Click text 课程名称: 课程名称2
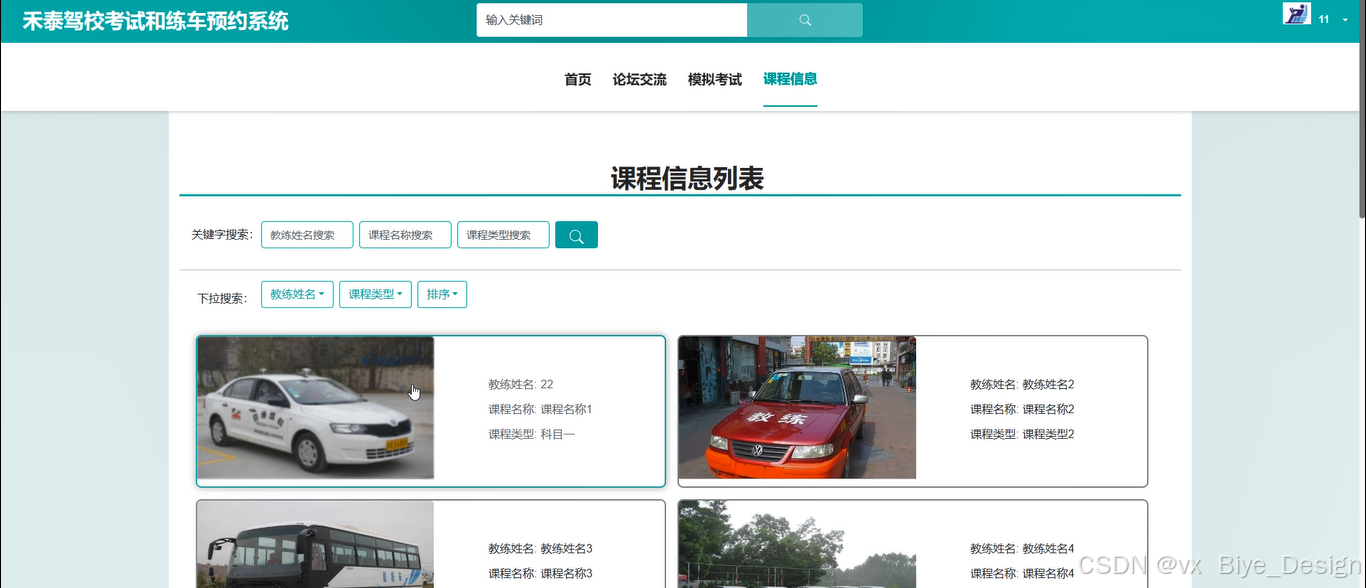Screen dimensions: 1366x588 tap(1022, 409)
